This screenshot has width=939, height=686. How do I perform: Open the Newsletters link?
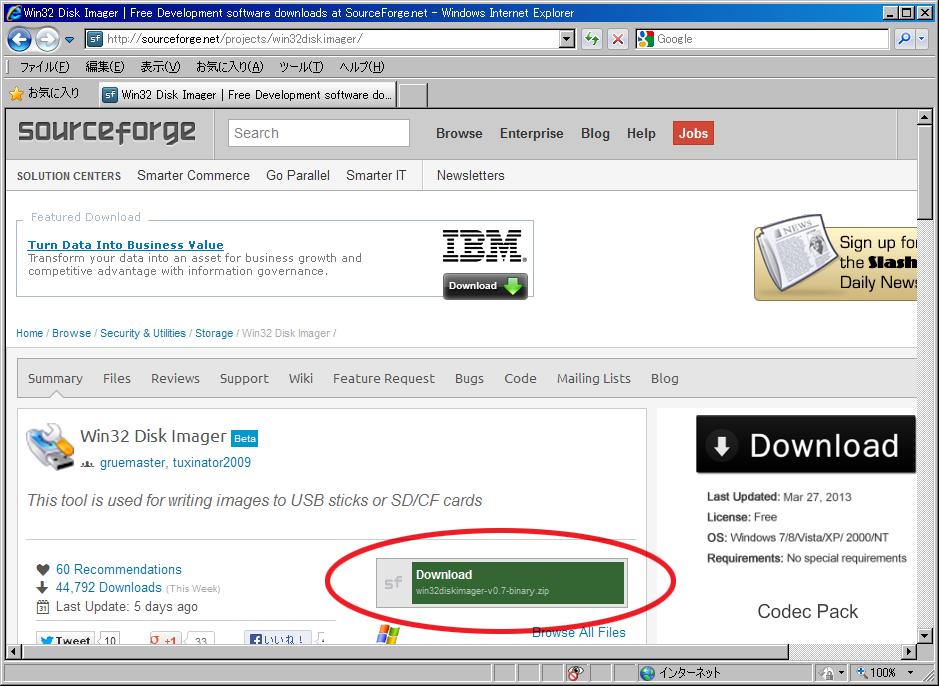(470, 175)
